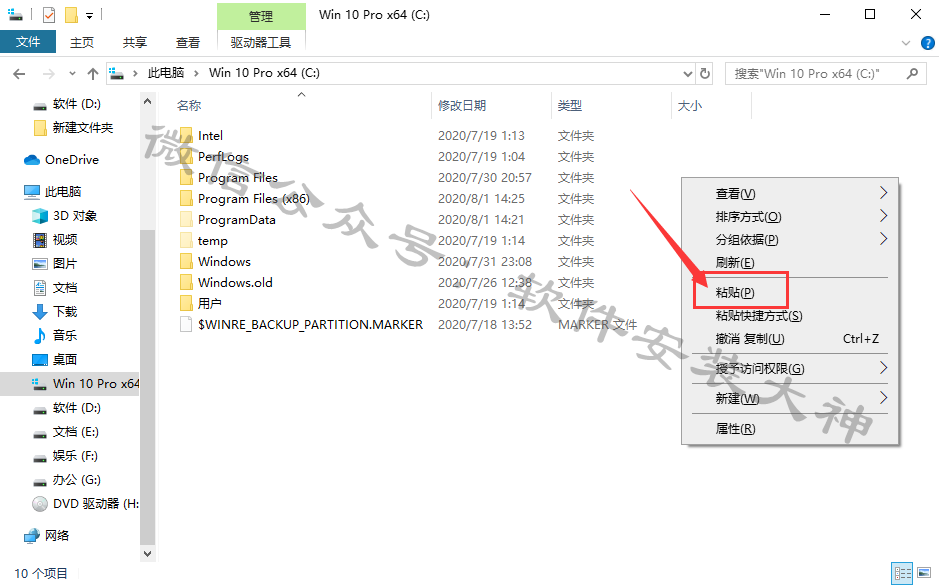Click 此电脑 in the address bar
939x586 pixels.
[x=166, y=73]
